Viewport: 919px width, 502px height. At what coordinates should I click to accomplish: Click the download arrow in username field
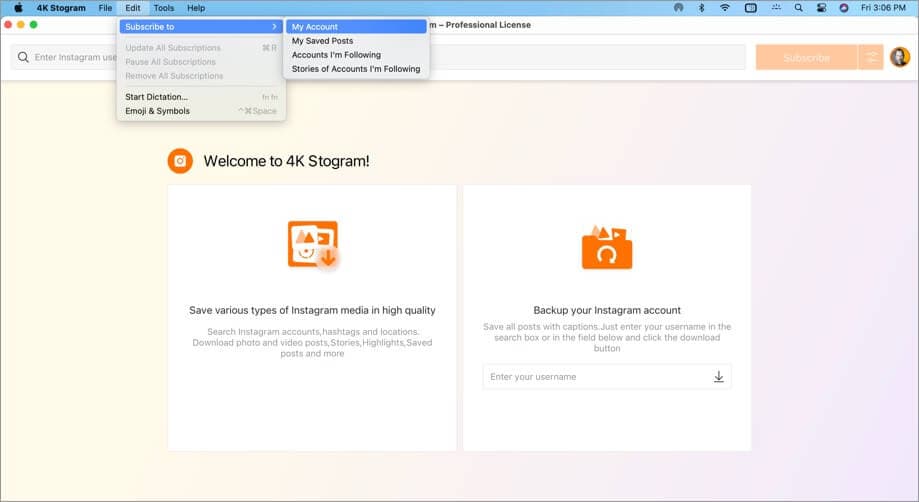[719, 377]
